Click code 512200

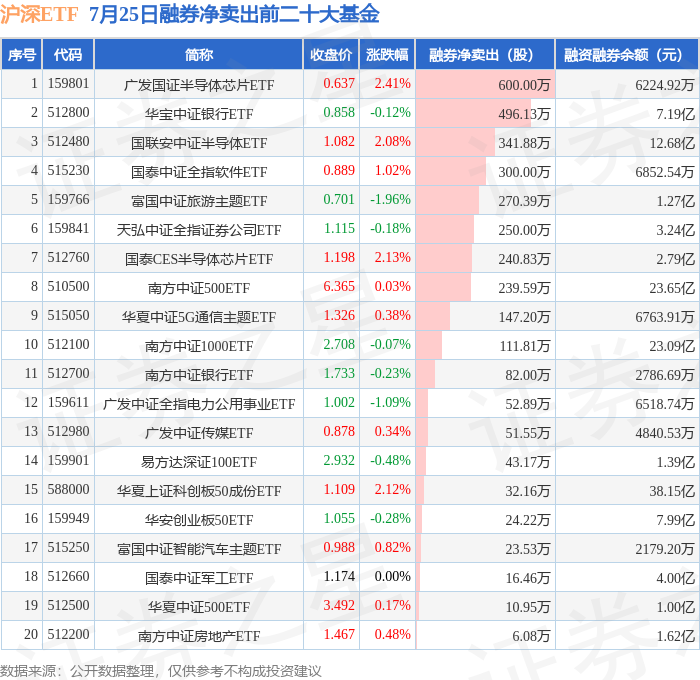click(x=68, y=635)
